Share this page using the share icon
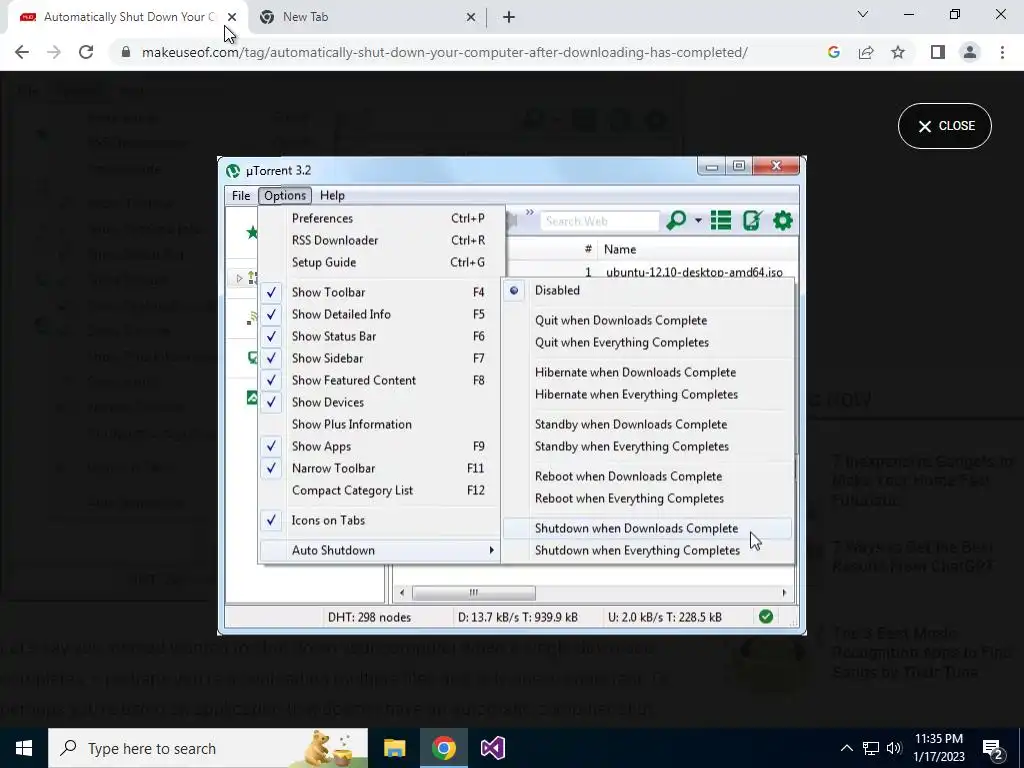This screenshot has width=1024, height=768. click(x=866, y=52)
